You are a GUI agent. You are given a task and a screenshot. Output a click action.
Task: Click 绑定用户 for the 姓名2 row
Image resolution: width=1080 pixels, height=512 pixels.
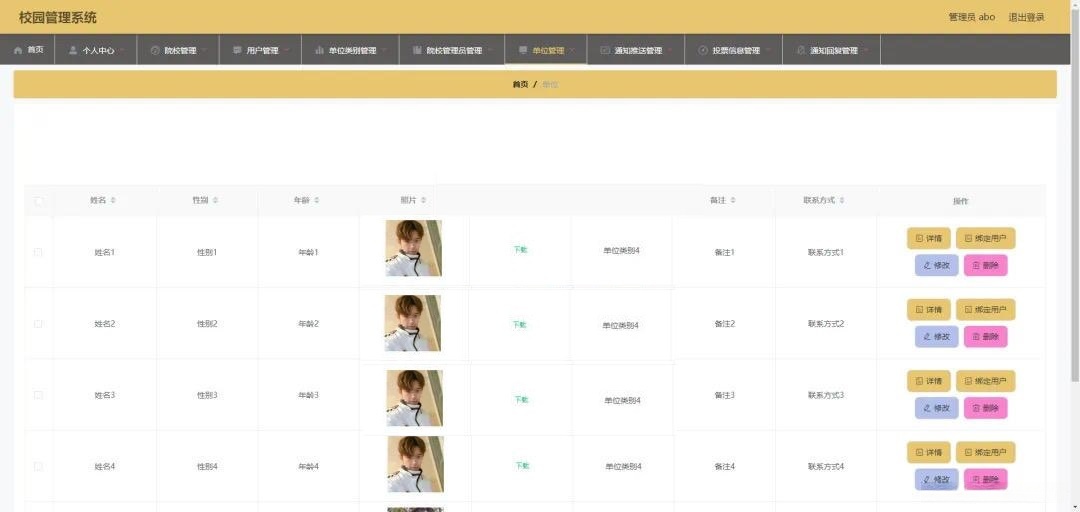986,310
